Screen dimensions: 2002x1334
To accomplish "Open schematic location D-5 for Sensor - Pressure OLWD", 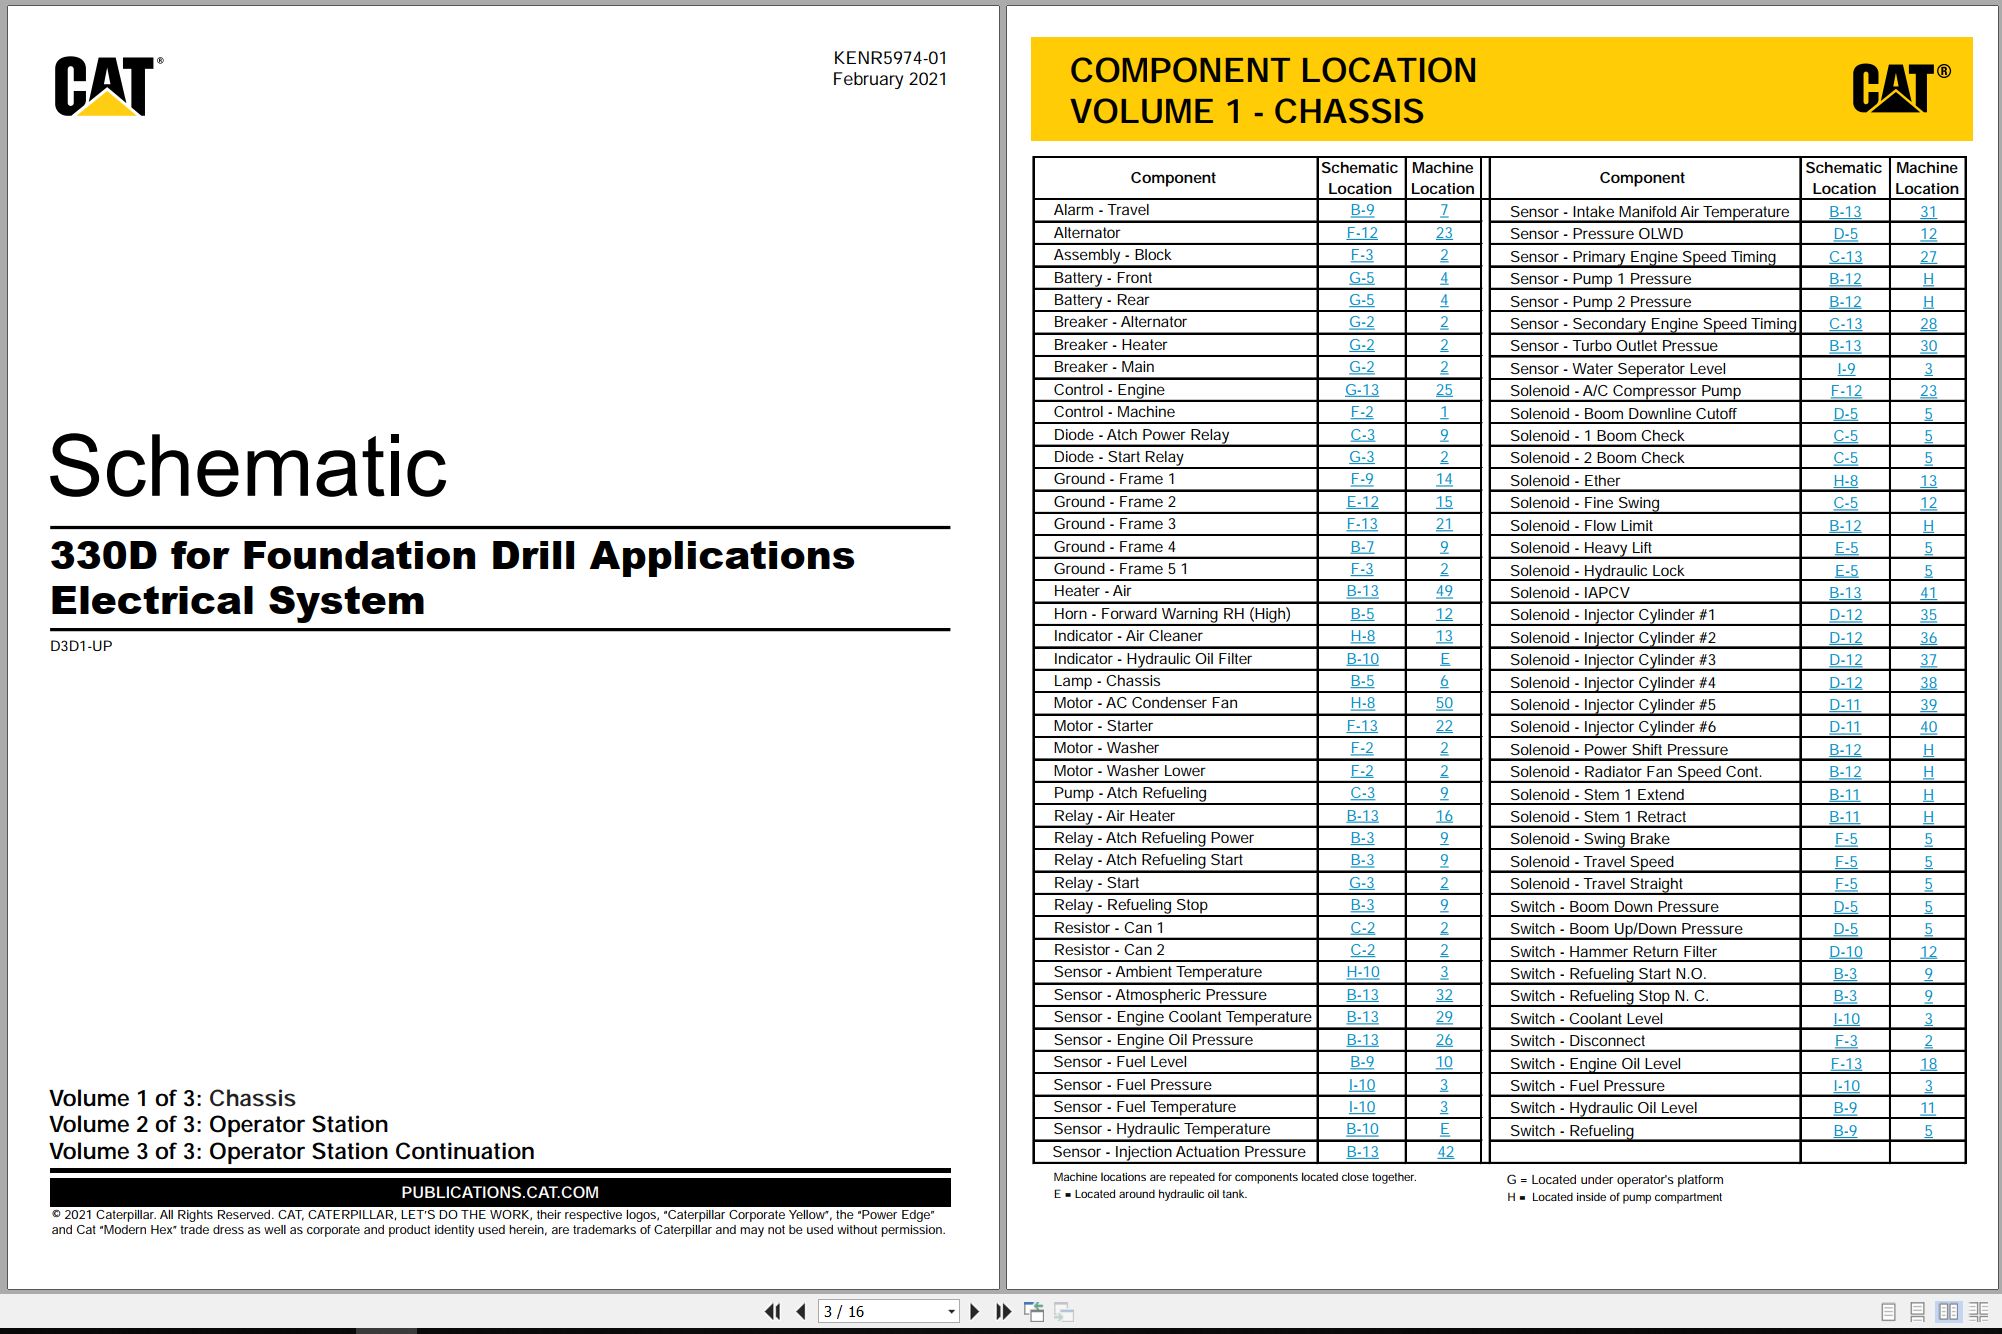I will tap(1845, 234).
